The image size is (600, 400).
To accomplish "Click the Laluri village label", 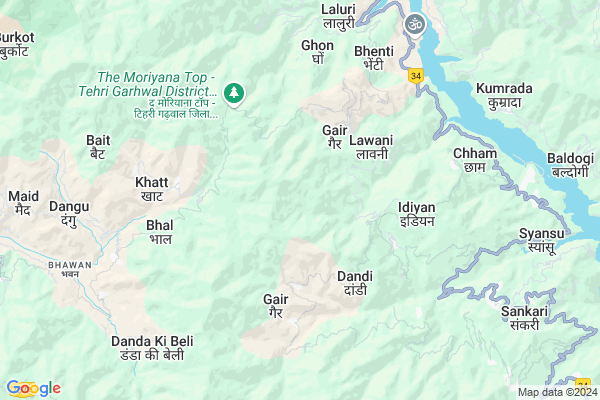I will [x=339, y=16].
